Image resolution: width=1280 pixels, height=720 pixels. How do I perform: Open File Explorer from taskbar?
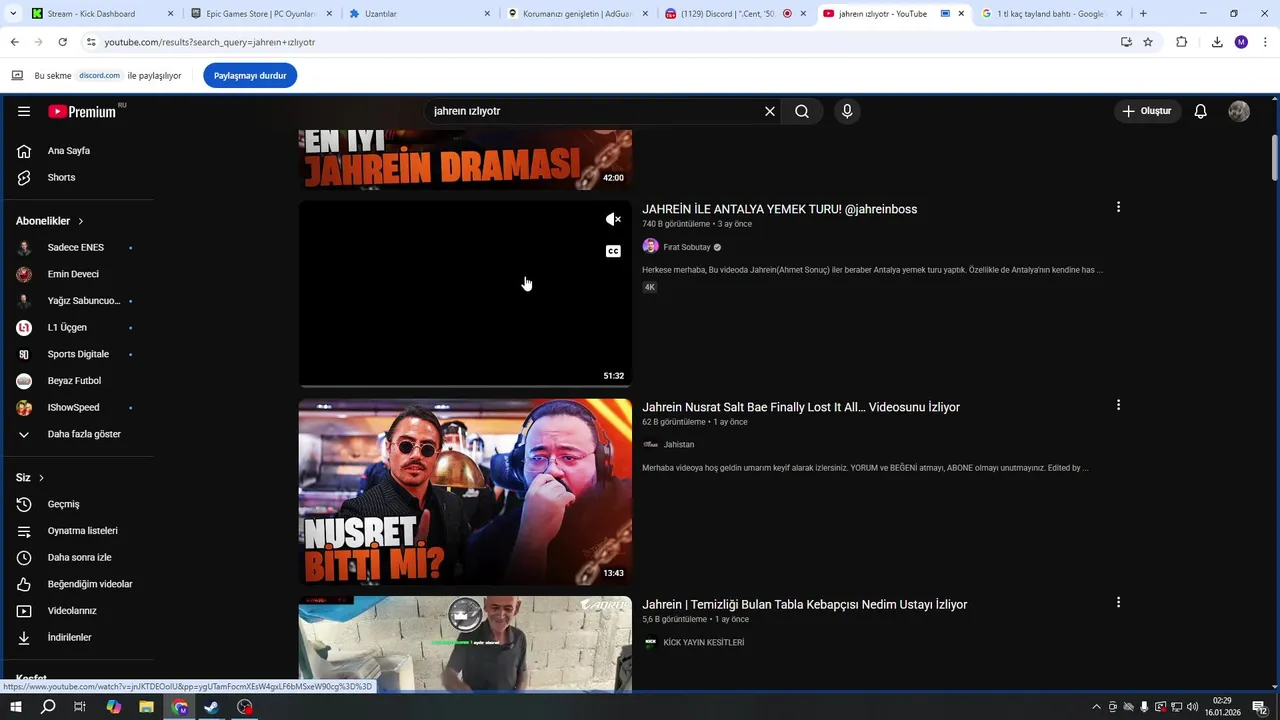click(x=146, y=707)
